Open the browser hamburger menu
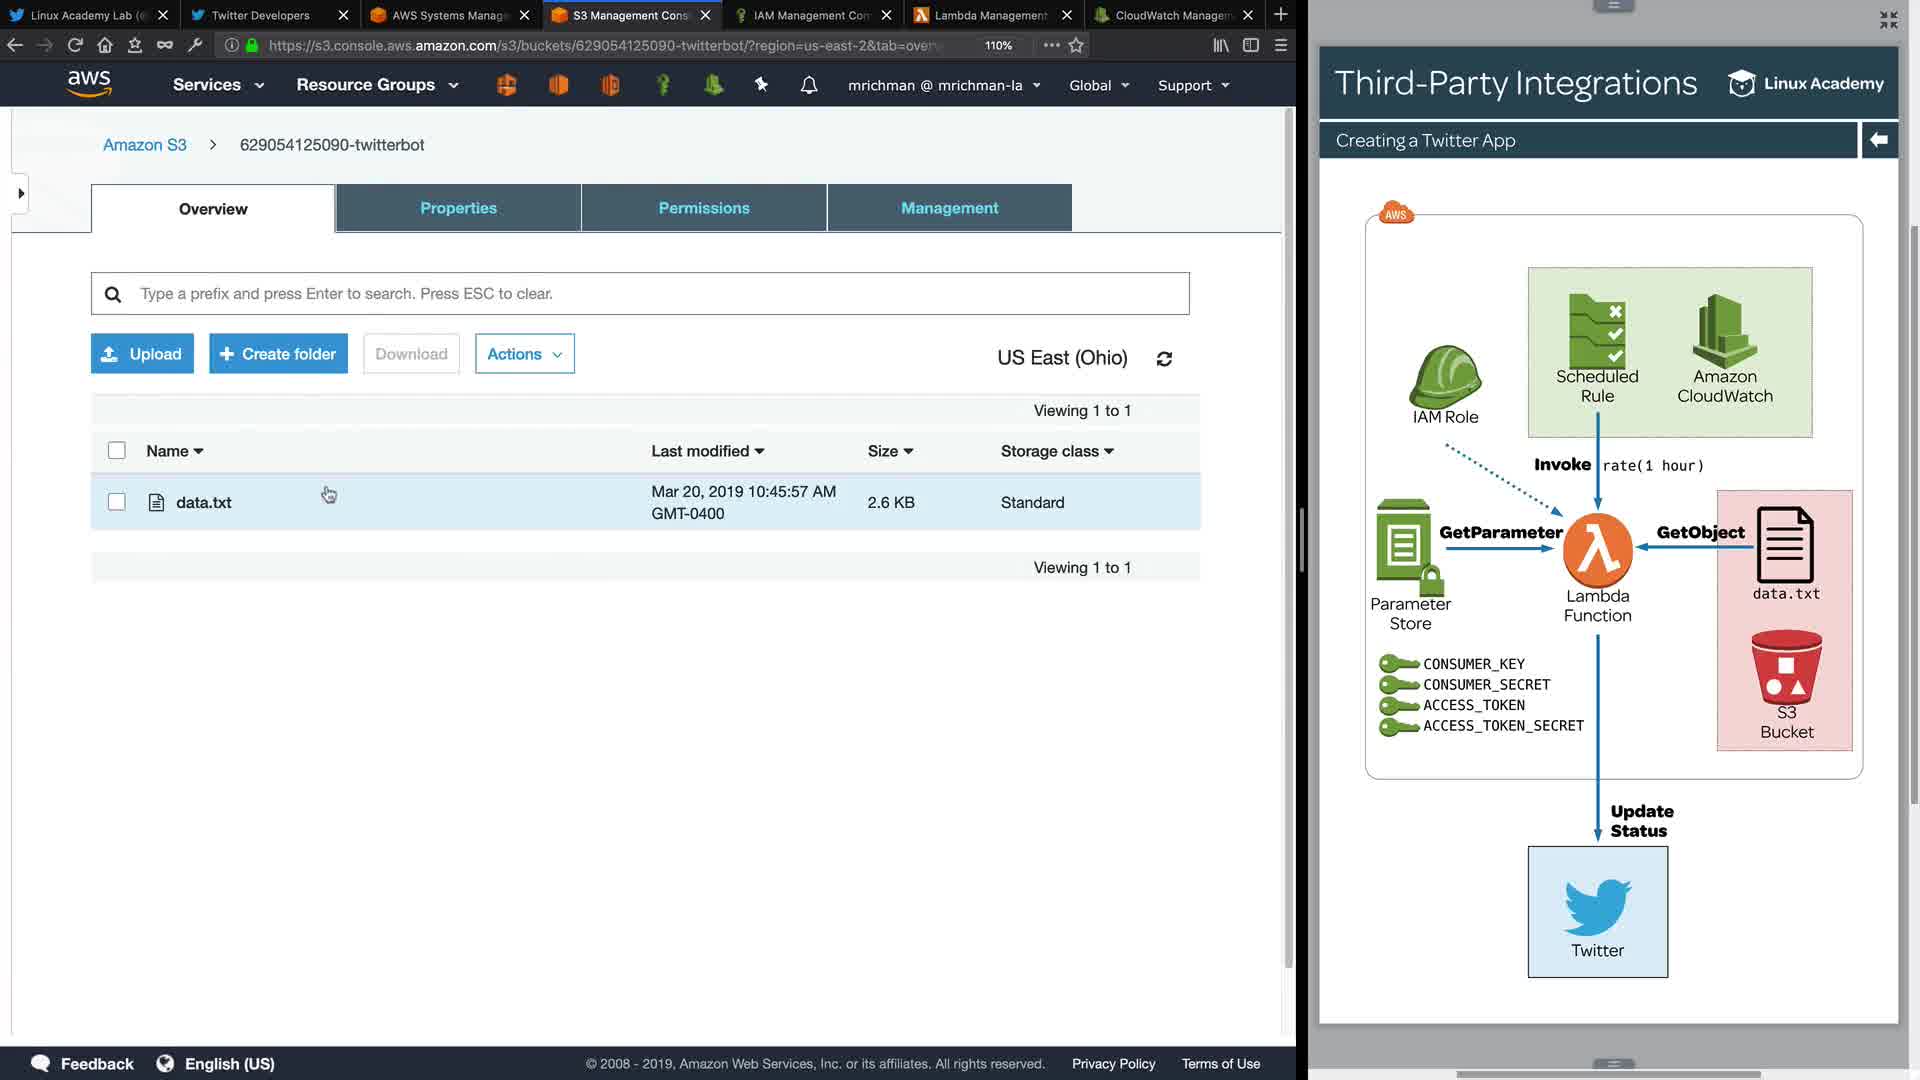 click(1280, 45)
